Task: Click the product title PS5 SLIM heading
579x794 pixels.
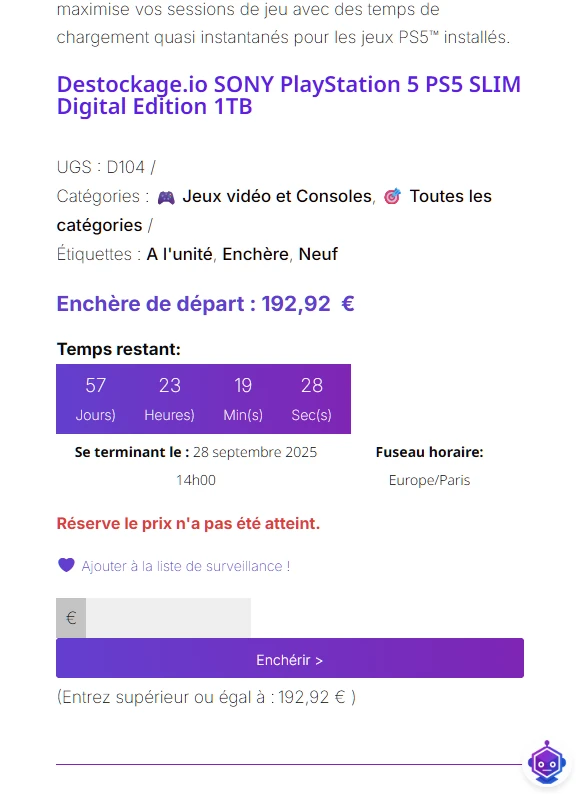Action: (x=289, y=95)
